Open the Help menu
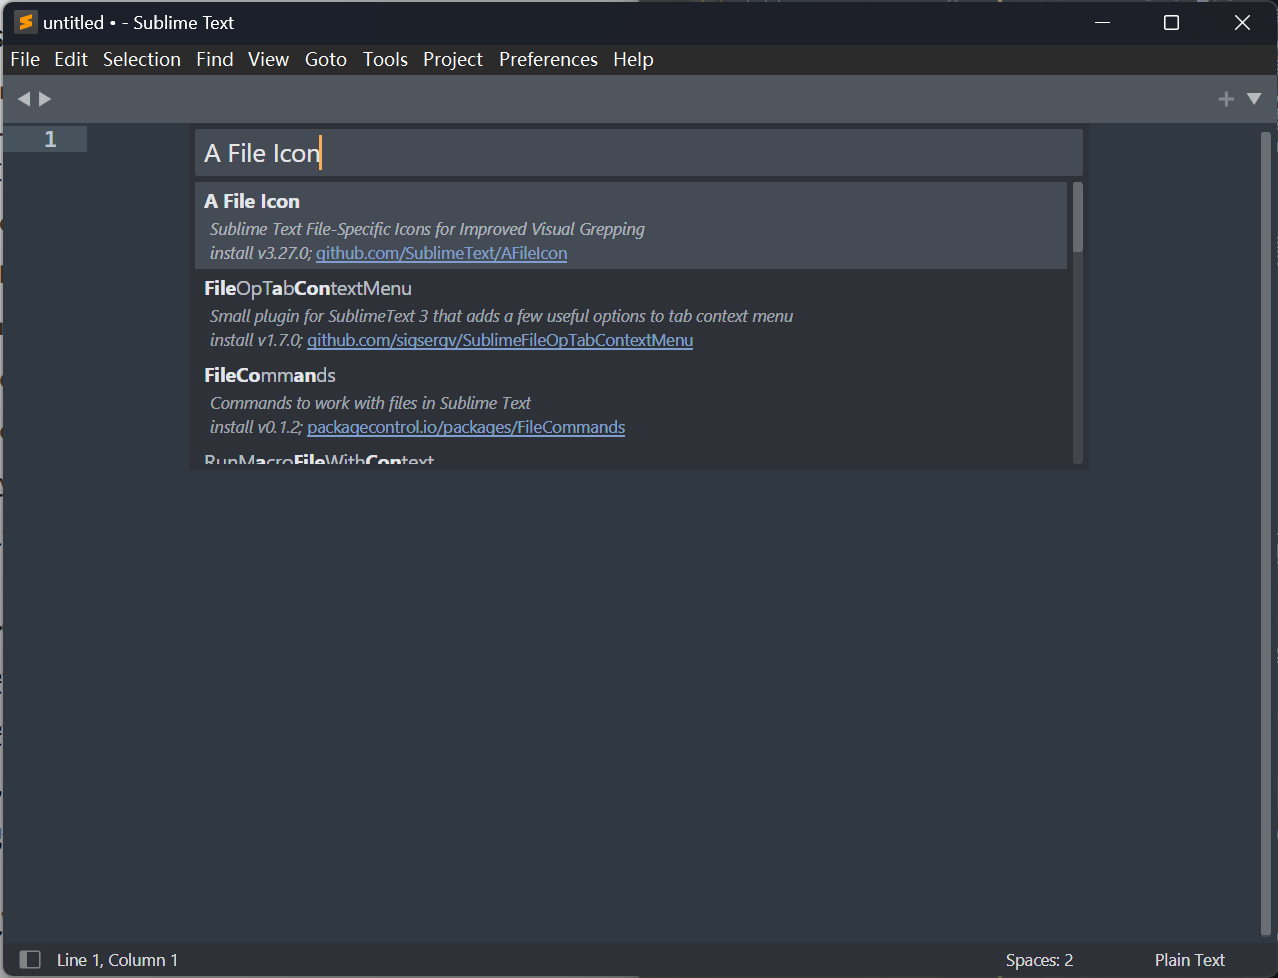This screenshot has width=1278, height=978. [x=633, y=60]
